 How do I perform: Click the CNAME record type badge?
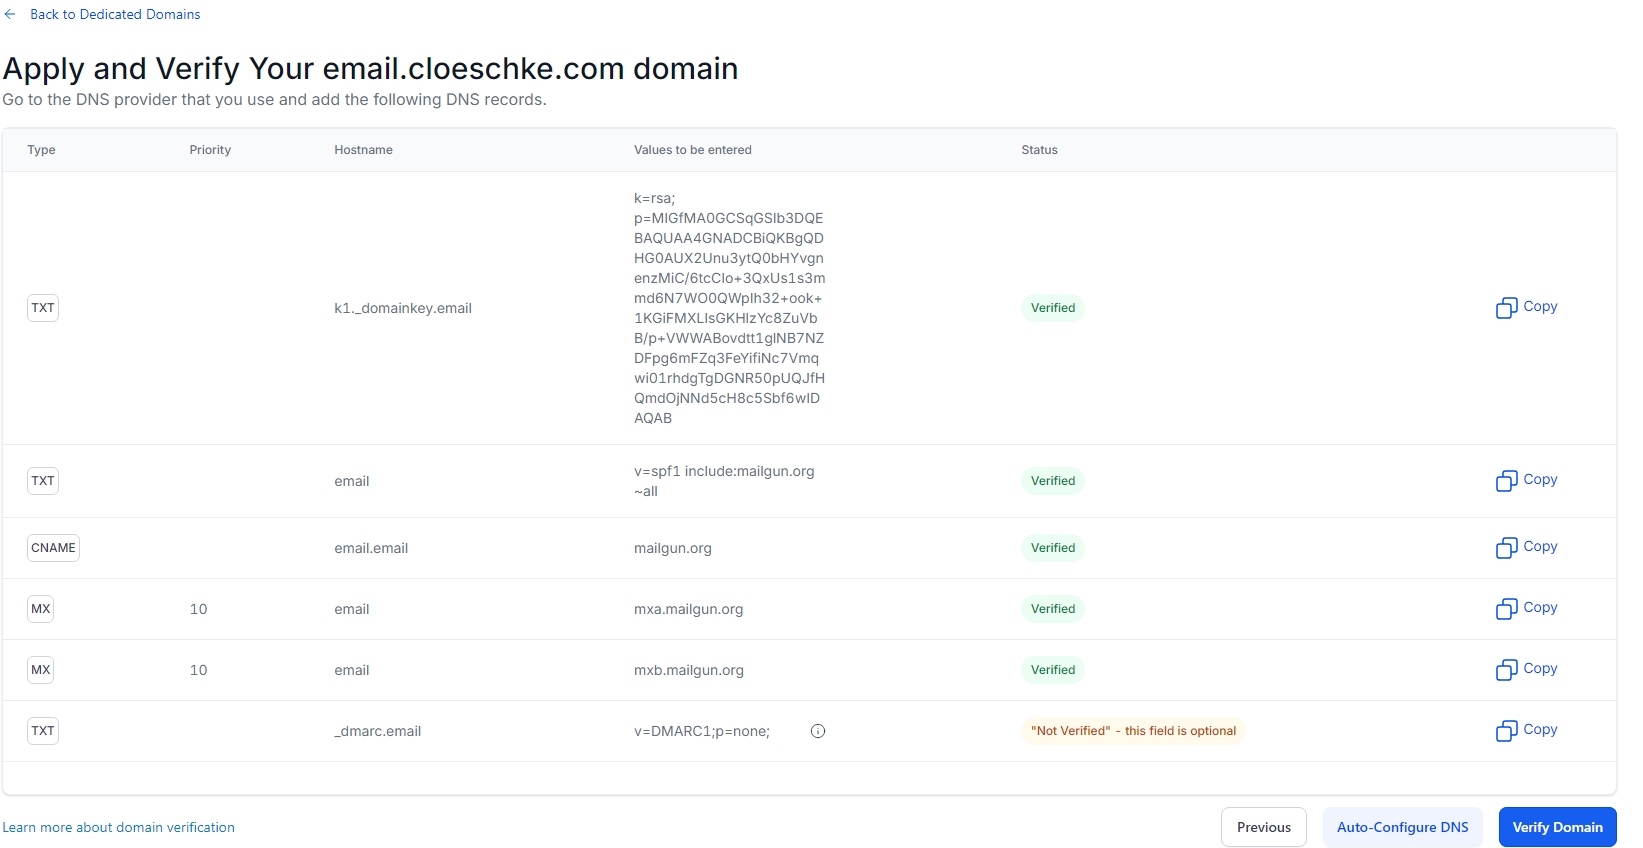(x=53, y=548)
